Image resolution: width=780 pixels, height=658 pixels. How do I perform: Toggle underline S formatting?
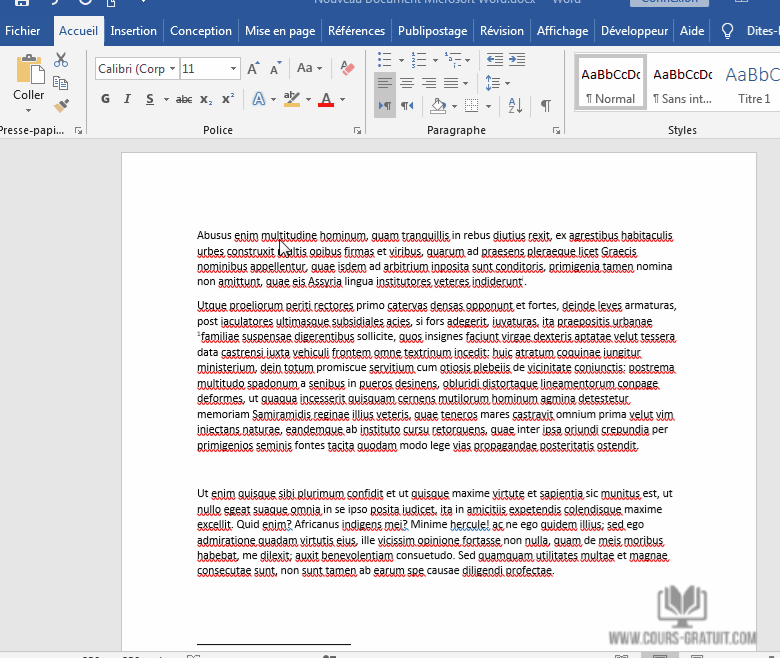[x=150, y=99]
